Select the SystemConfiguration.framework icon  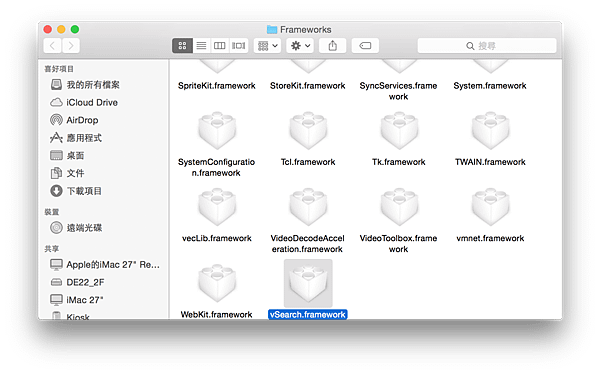coord(217,131)
